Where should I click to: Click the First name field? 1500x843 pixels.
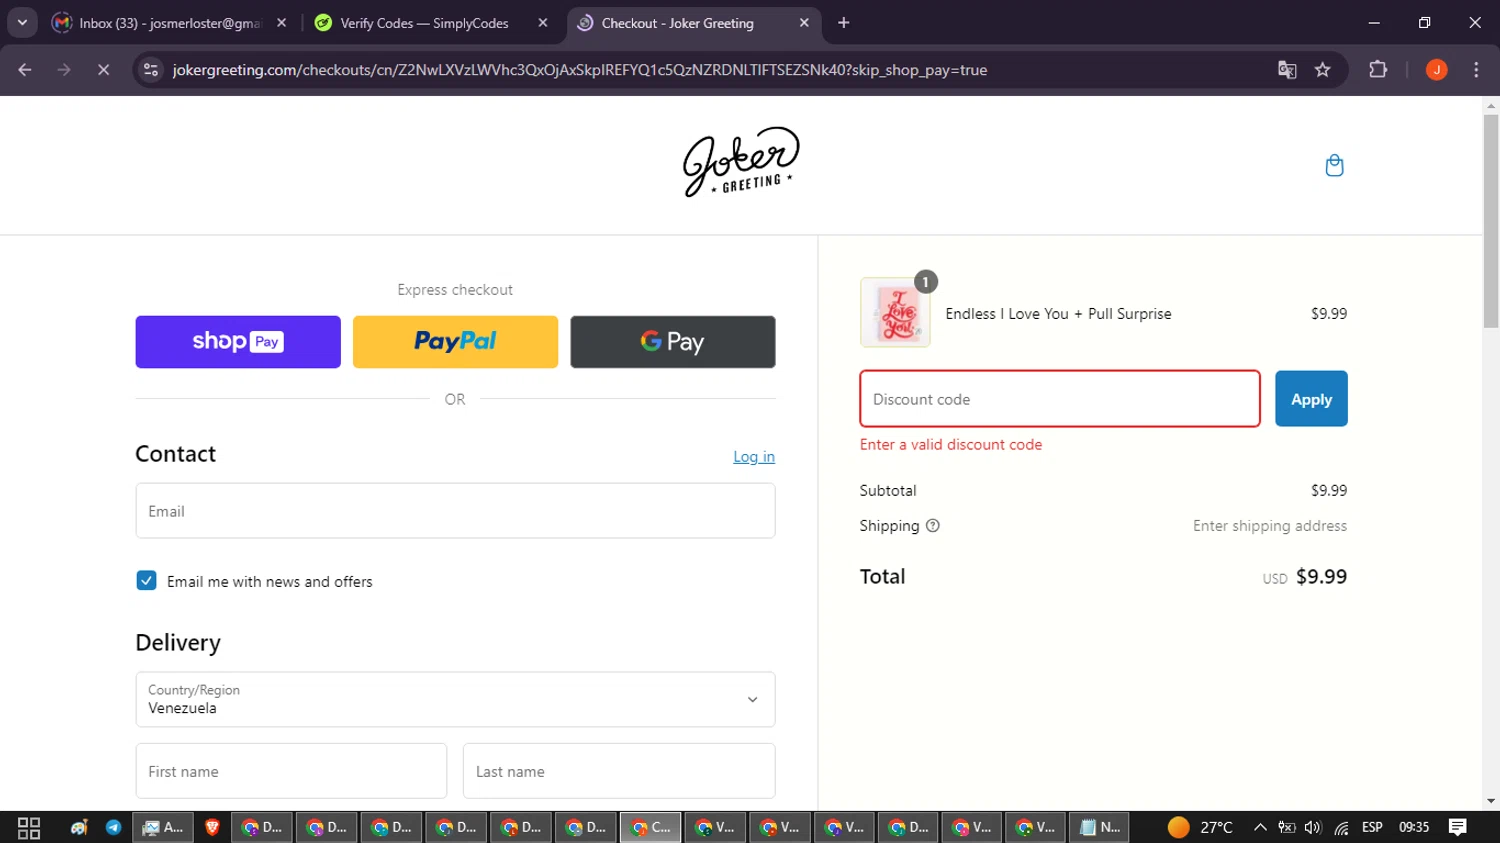291,771
